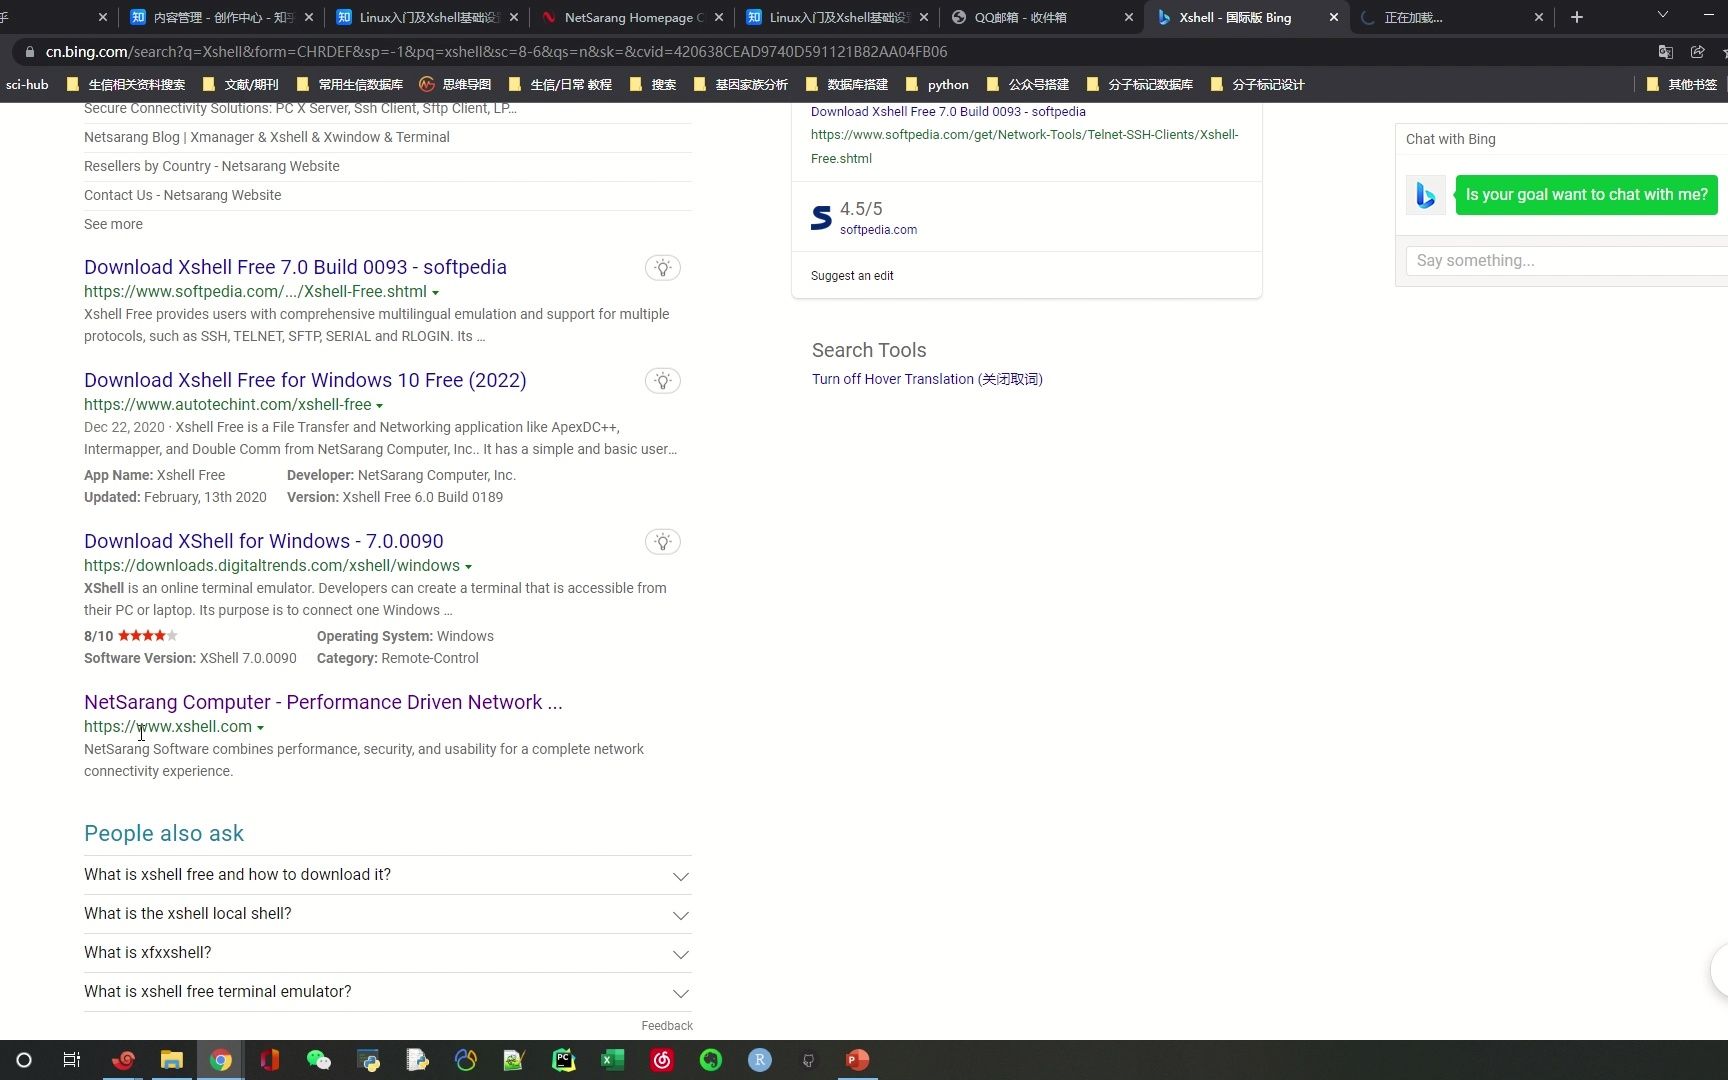Viewport: 1728px width, 1080px height.
Task: Open Contact Us - Netsarang Website sitelink
Action: click(183, 195)
